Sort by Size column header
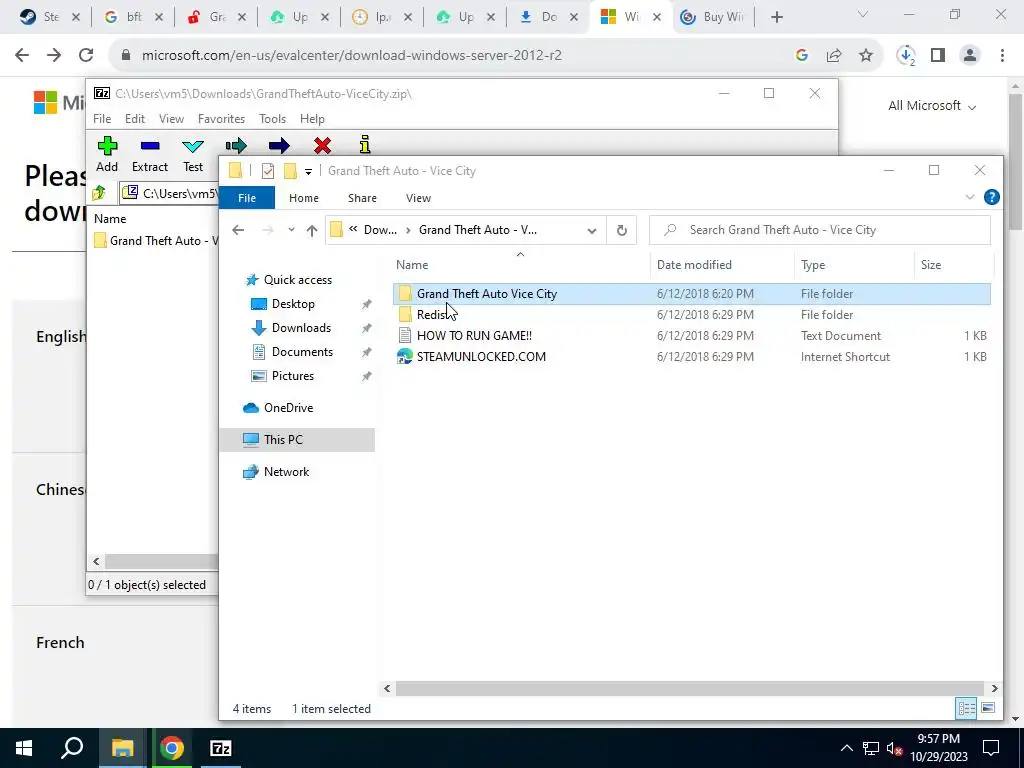Viewport: 1024px width, 768px height. pos(953,264)
